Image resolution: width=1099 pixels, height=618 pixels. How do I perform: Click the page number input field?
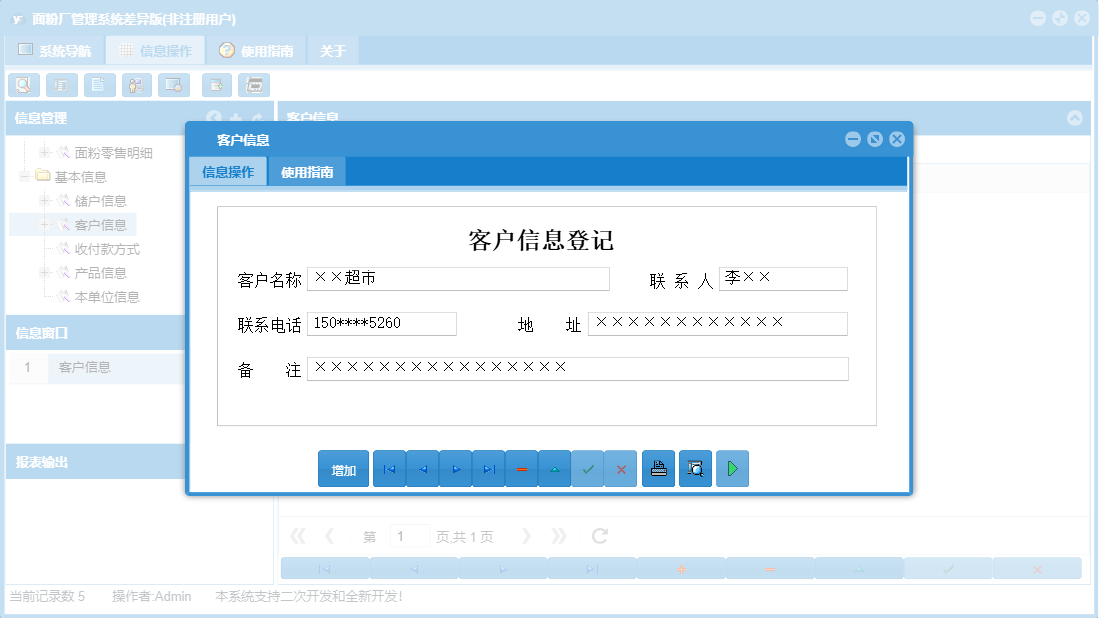pyautogui.click(x=409, y=535)
